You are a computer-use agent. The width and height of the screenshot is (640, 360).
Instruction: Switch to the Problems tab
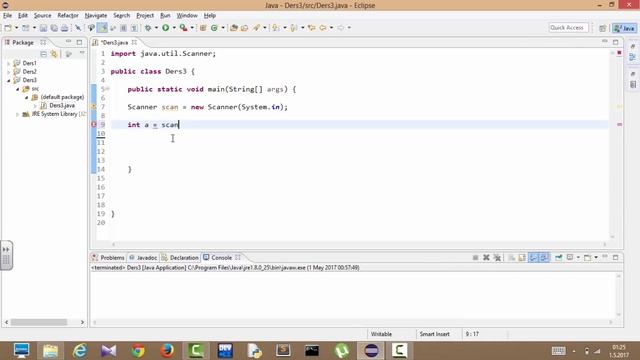pos(109,258)
